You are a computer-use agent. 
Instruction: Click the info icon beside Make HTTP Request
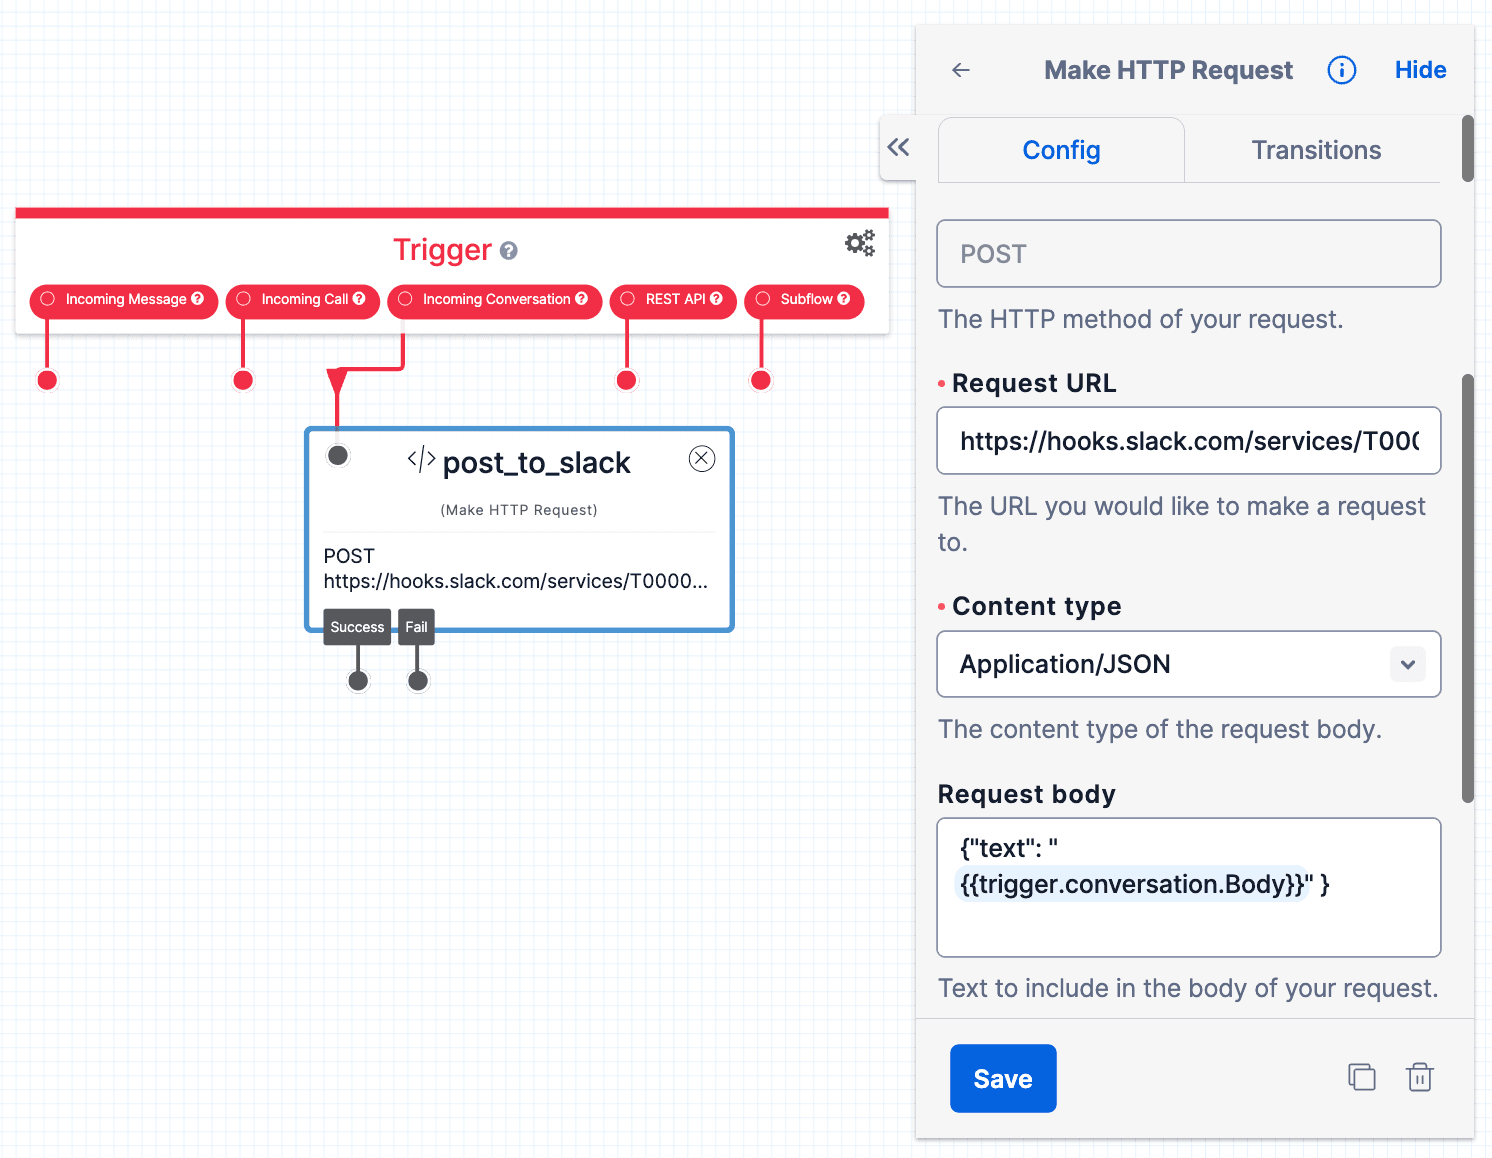[1341, 69]
